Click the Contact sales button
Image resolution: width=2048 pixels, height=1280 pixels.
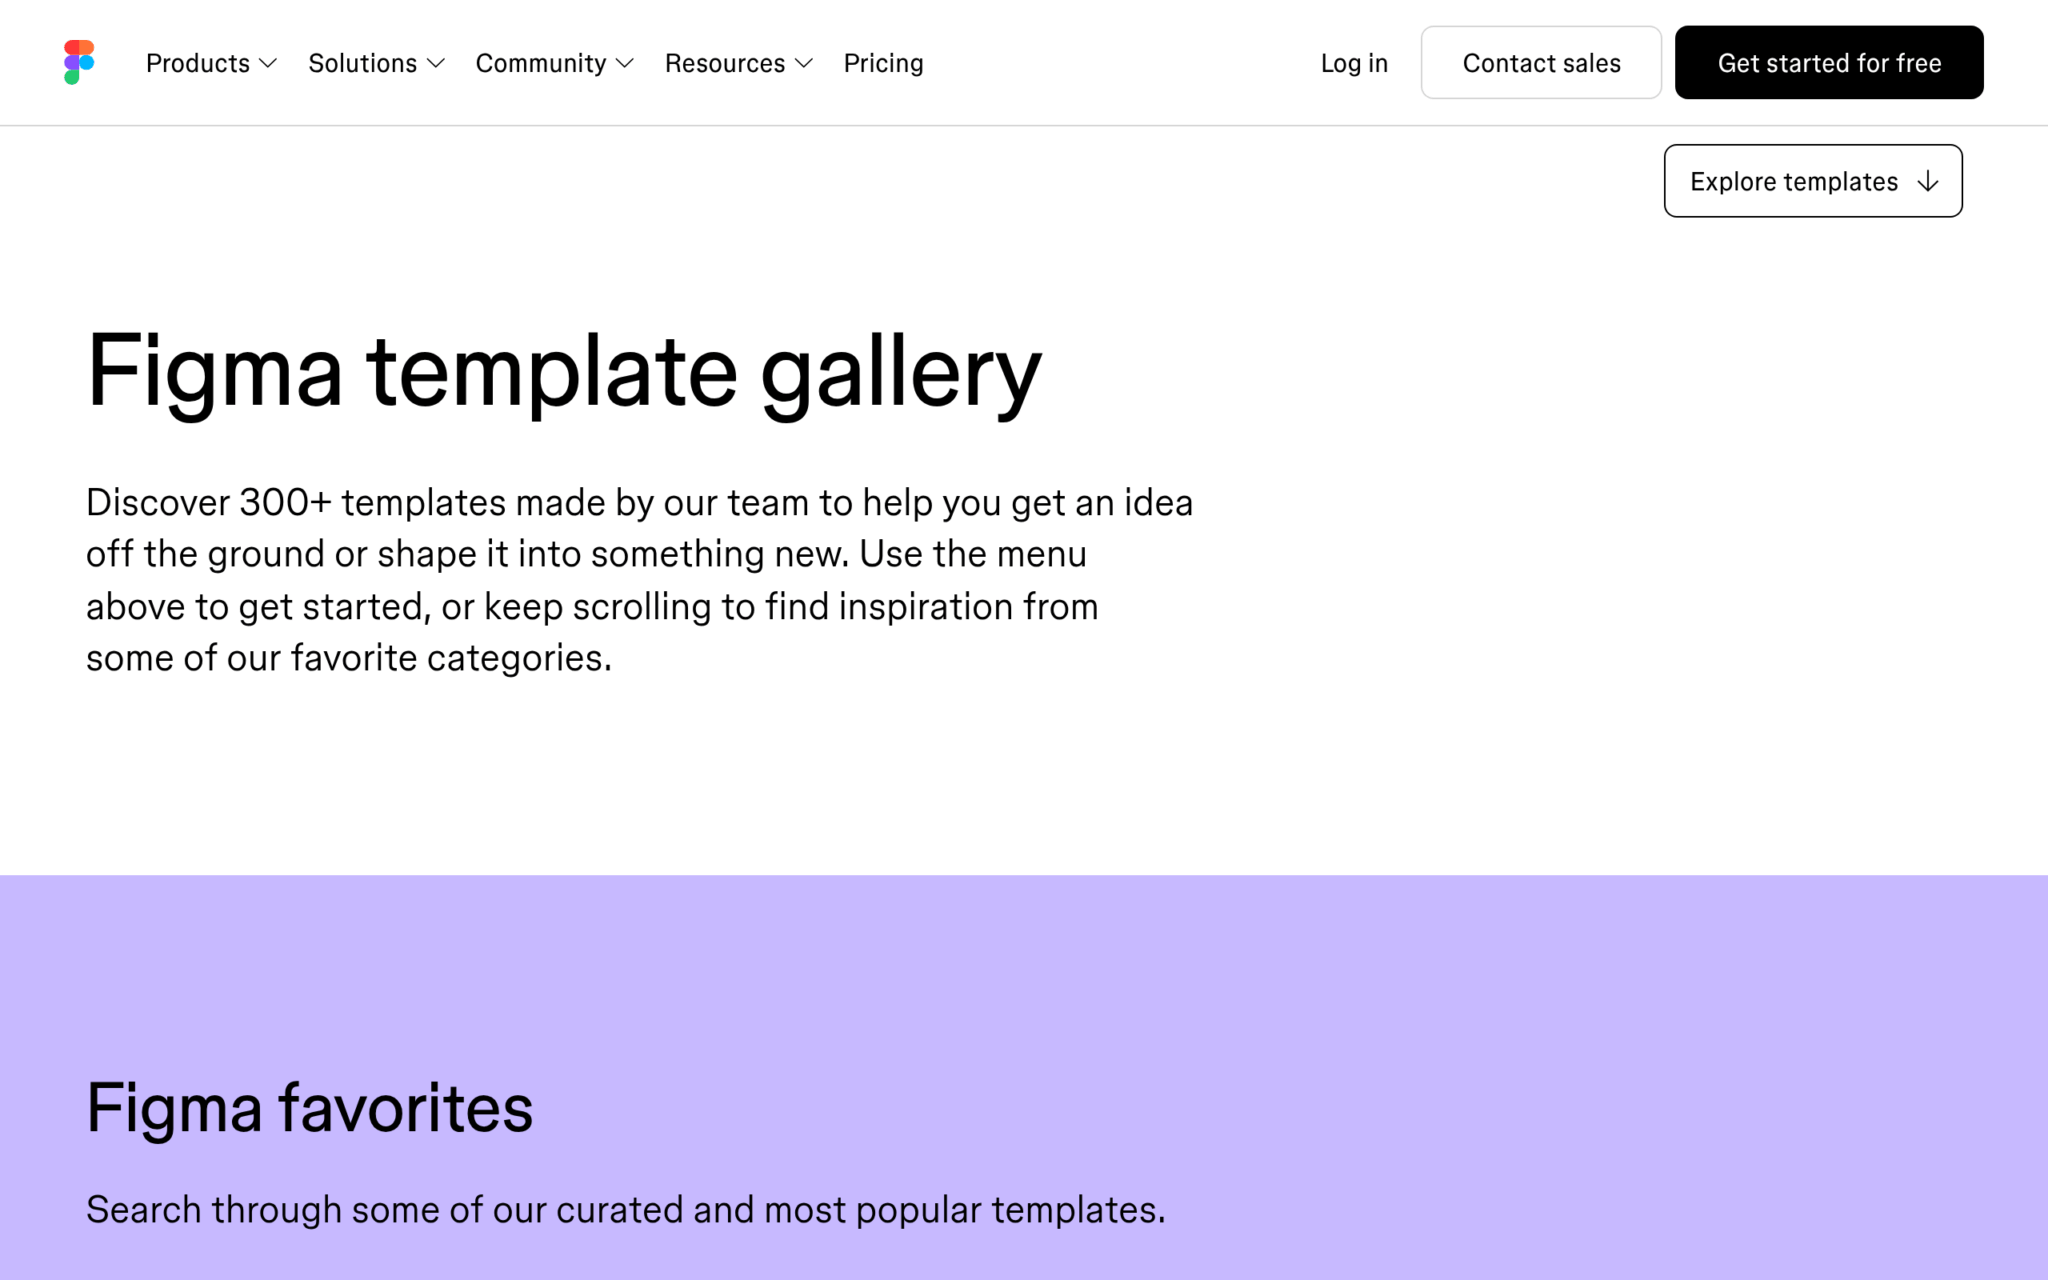click(x=1541, y=62)
